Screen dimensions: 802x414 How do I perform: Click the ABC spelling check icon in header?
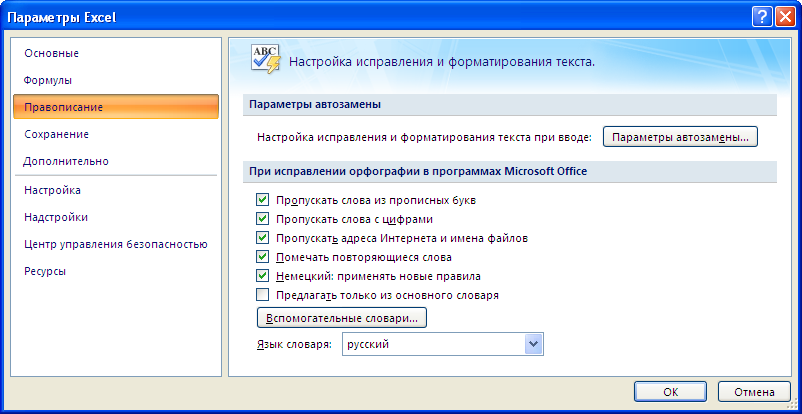(x=265, y=60)
